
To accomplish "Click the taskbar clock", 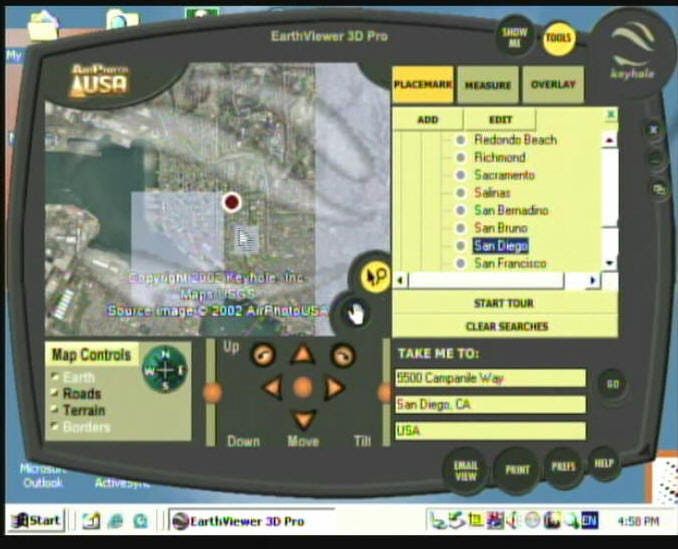I will [x=638, y=521].
